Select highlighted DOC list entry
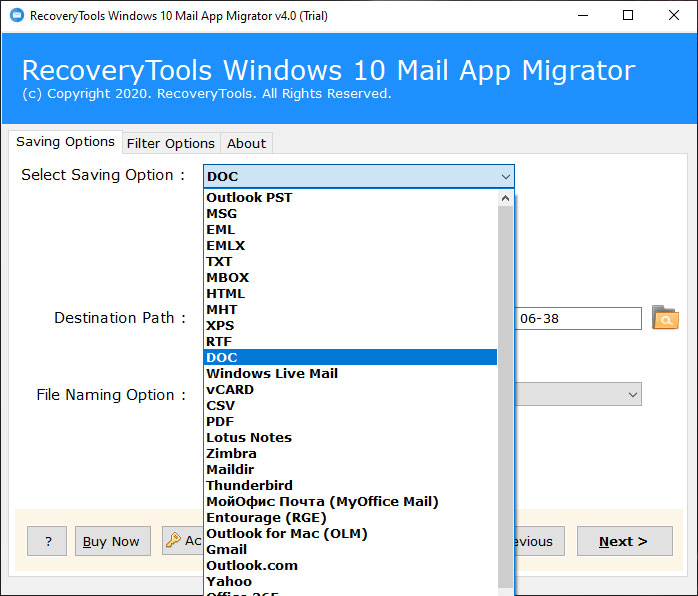Image resolution: width=698 pixels, height=596 pixels. pos(350,357)
